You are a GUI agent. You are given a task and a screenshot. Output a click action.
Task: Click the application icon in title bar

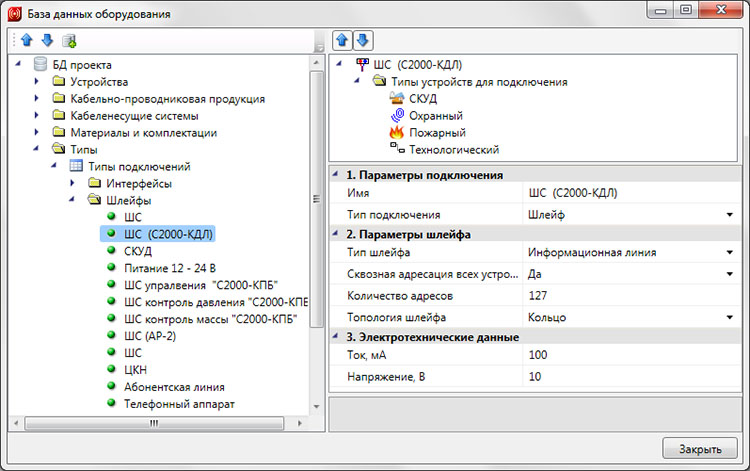pos(14,14)
